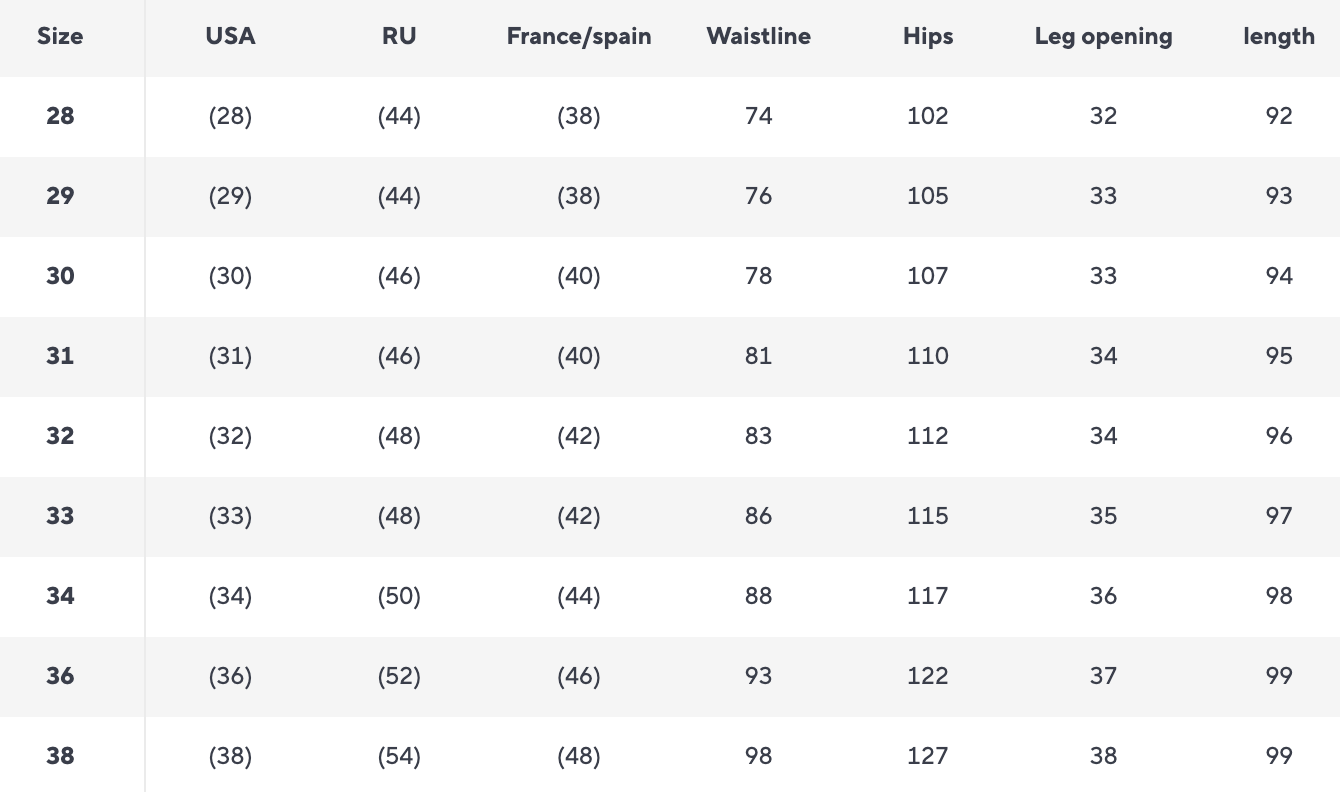This screenshot has width=1340, height=792.
Task: Click the hips value 122
Action: click(928, 676)
